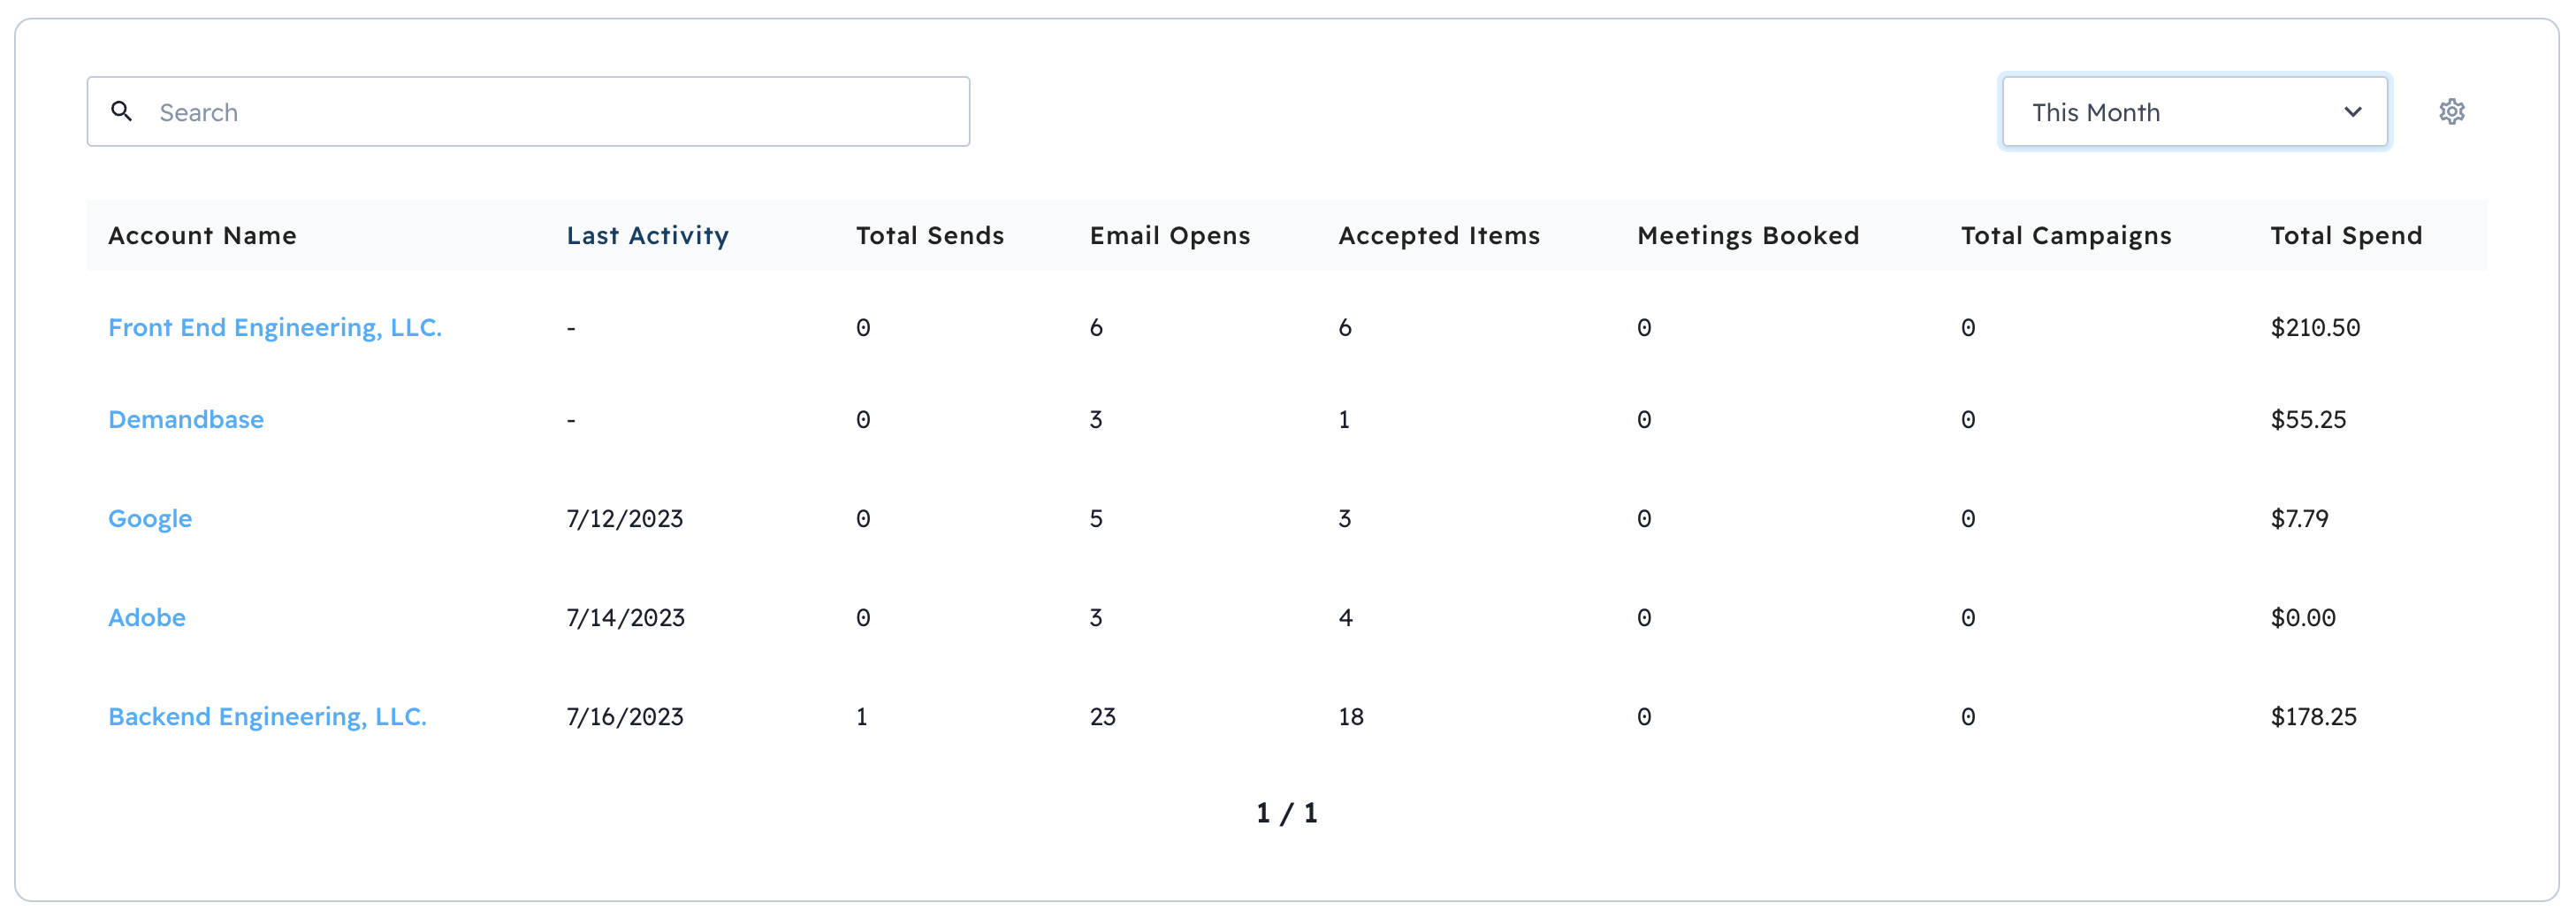This screenshot has height=918, width=2576.
Task: Open Backend Engineering, LLC. account
Action: click(267, 717)
